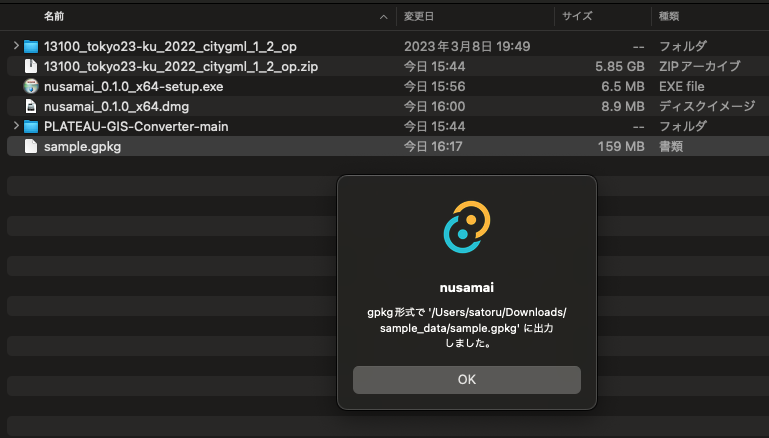Click the blue folder icon of 13100_tokyo23-ku_2022_citygml_1_2_op
This screenshot has height=438, width=769.
[x=31, y=47]
